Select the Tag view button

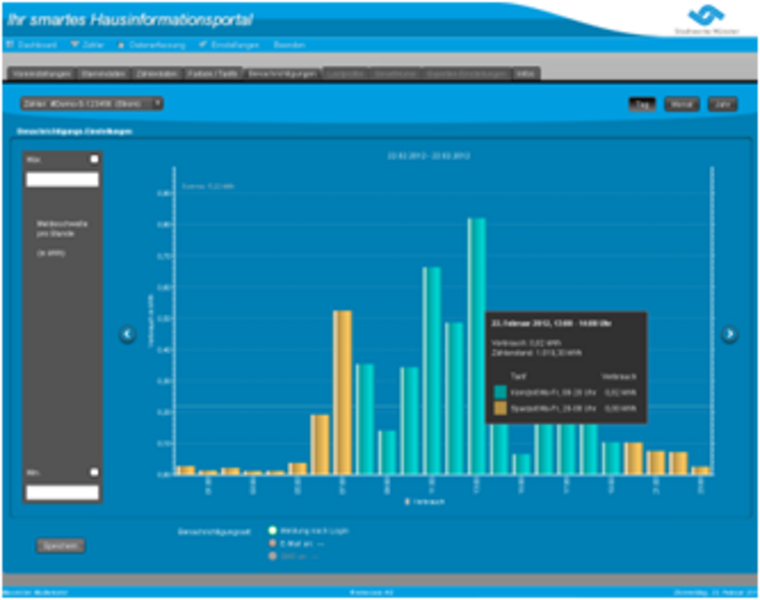pyautogui.click(x=642, y=104)
